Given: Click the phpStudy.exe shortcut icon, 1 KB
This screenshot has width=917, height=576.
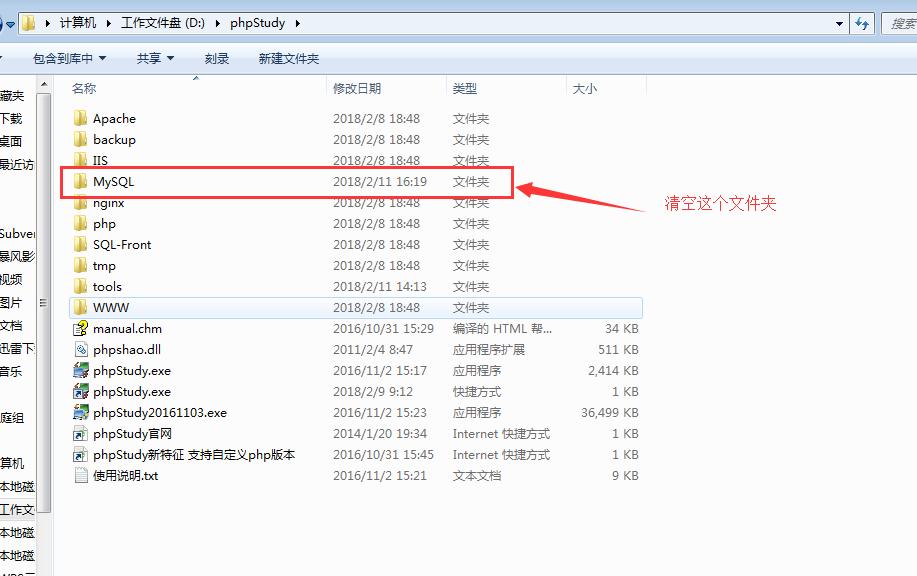Looking at the screenshot, I should click(80, 392).
